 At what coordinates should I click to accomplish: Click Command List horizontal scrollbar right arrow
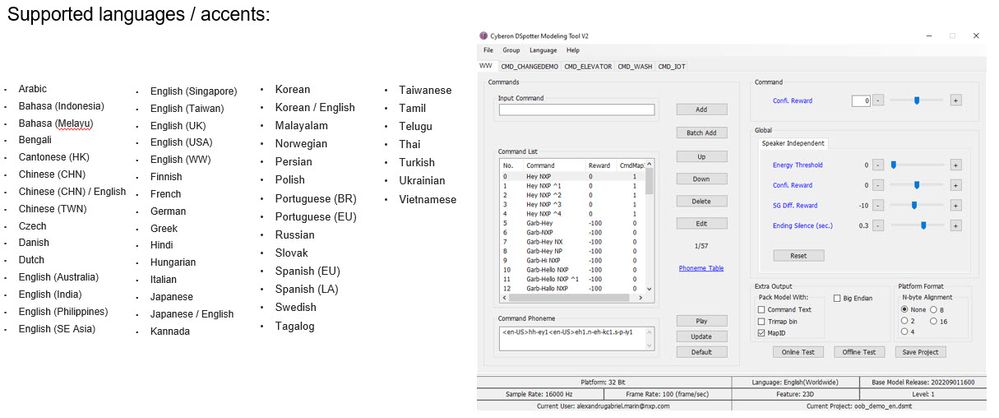click(642, 297)
